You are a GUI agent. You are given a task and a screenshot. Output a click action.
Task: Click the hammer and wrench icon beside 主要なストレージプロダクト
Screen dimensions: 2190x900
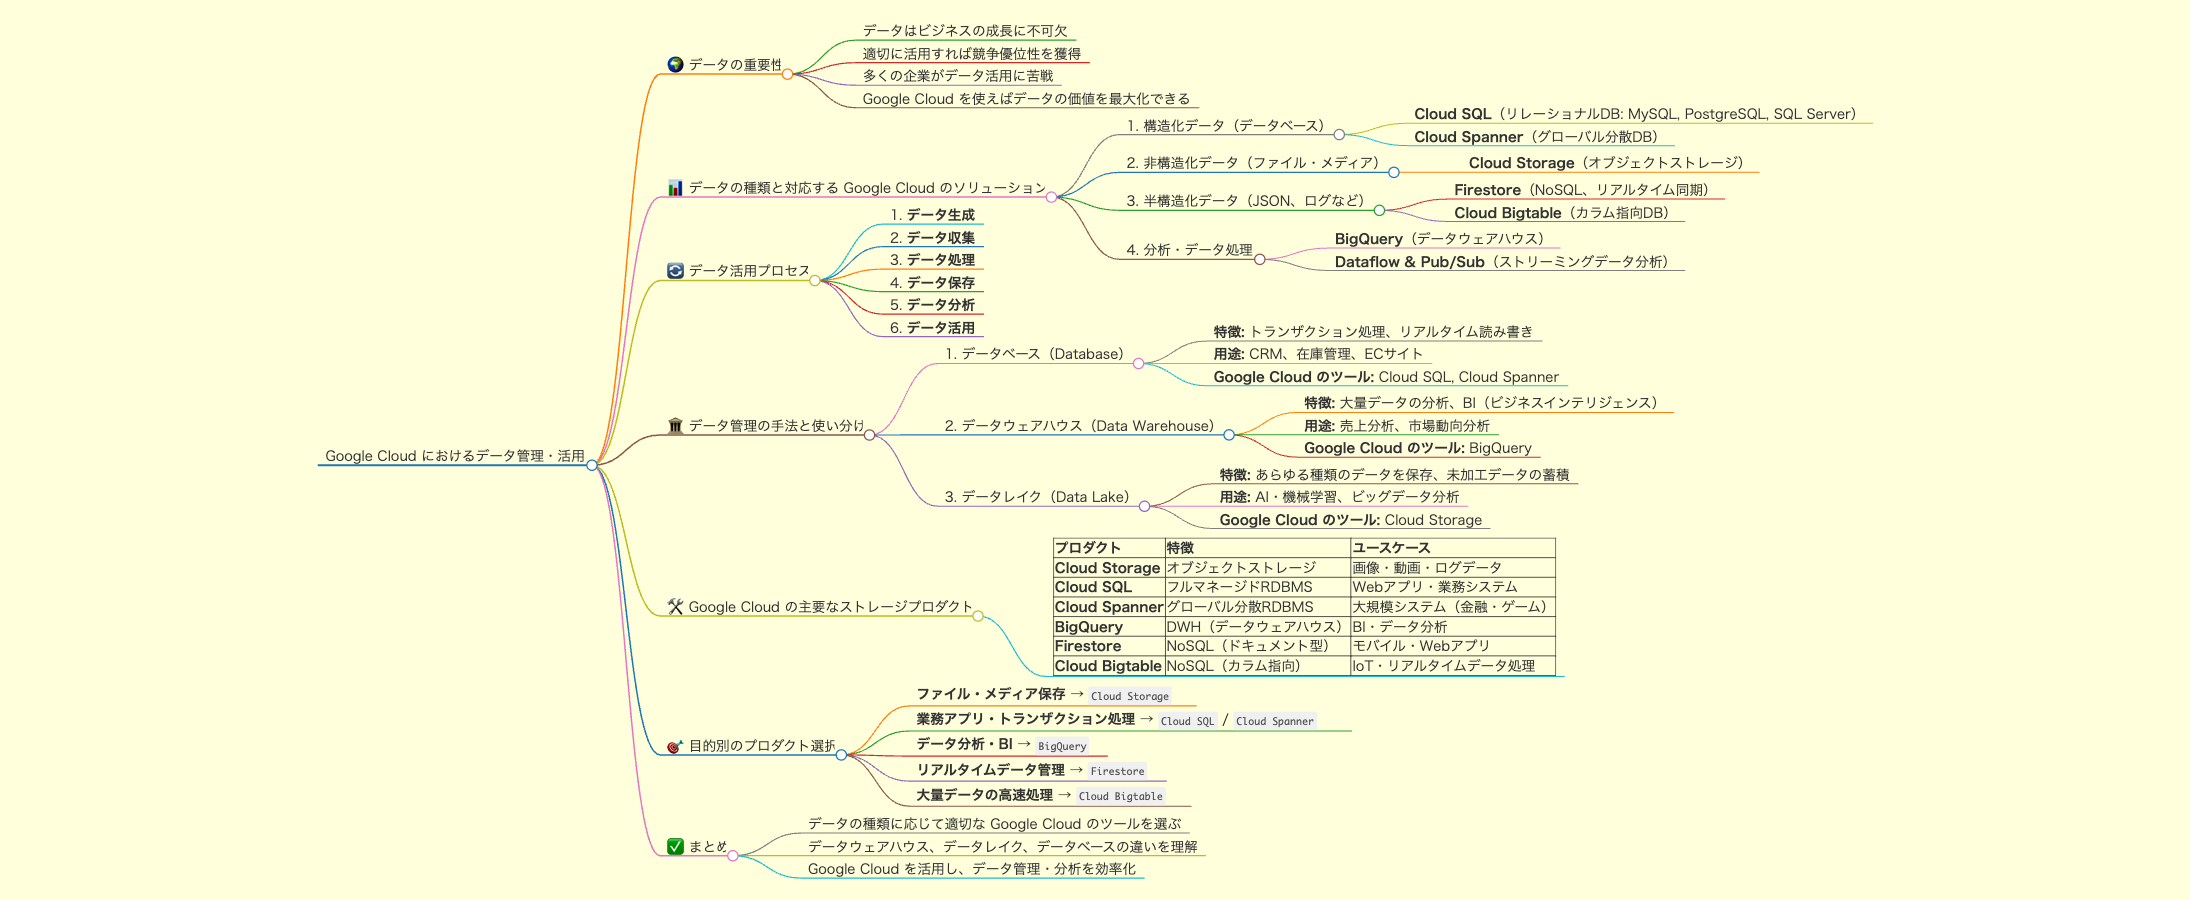675,607
